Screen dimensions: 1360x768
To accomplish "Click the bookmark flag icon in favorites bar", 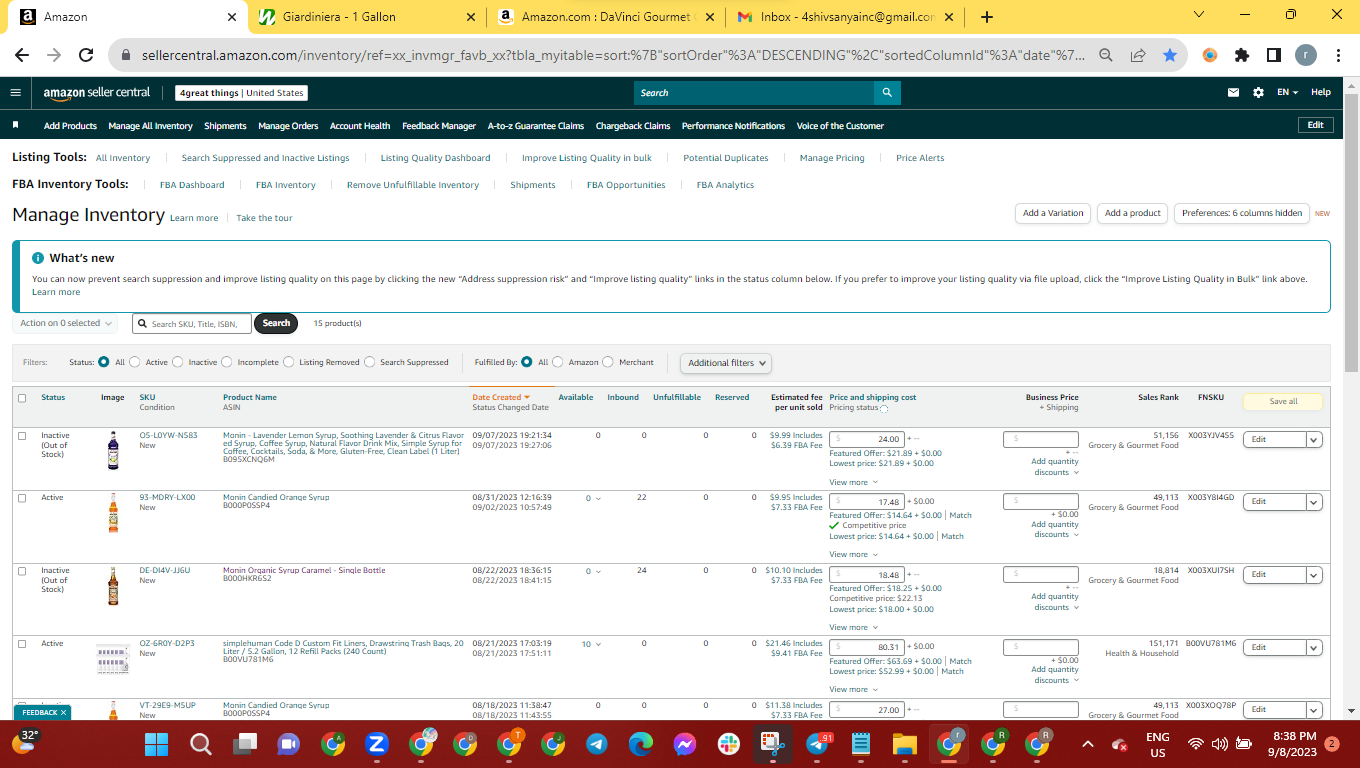I will pyautogui.click(x=16, y=126).
